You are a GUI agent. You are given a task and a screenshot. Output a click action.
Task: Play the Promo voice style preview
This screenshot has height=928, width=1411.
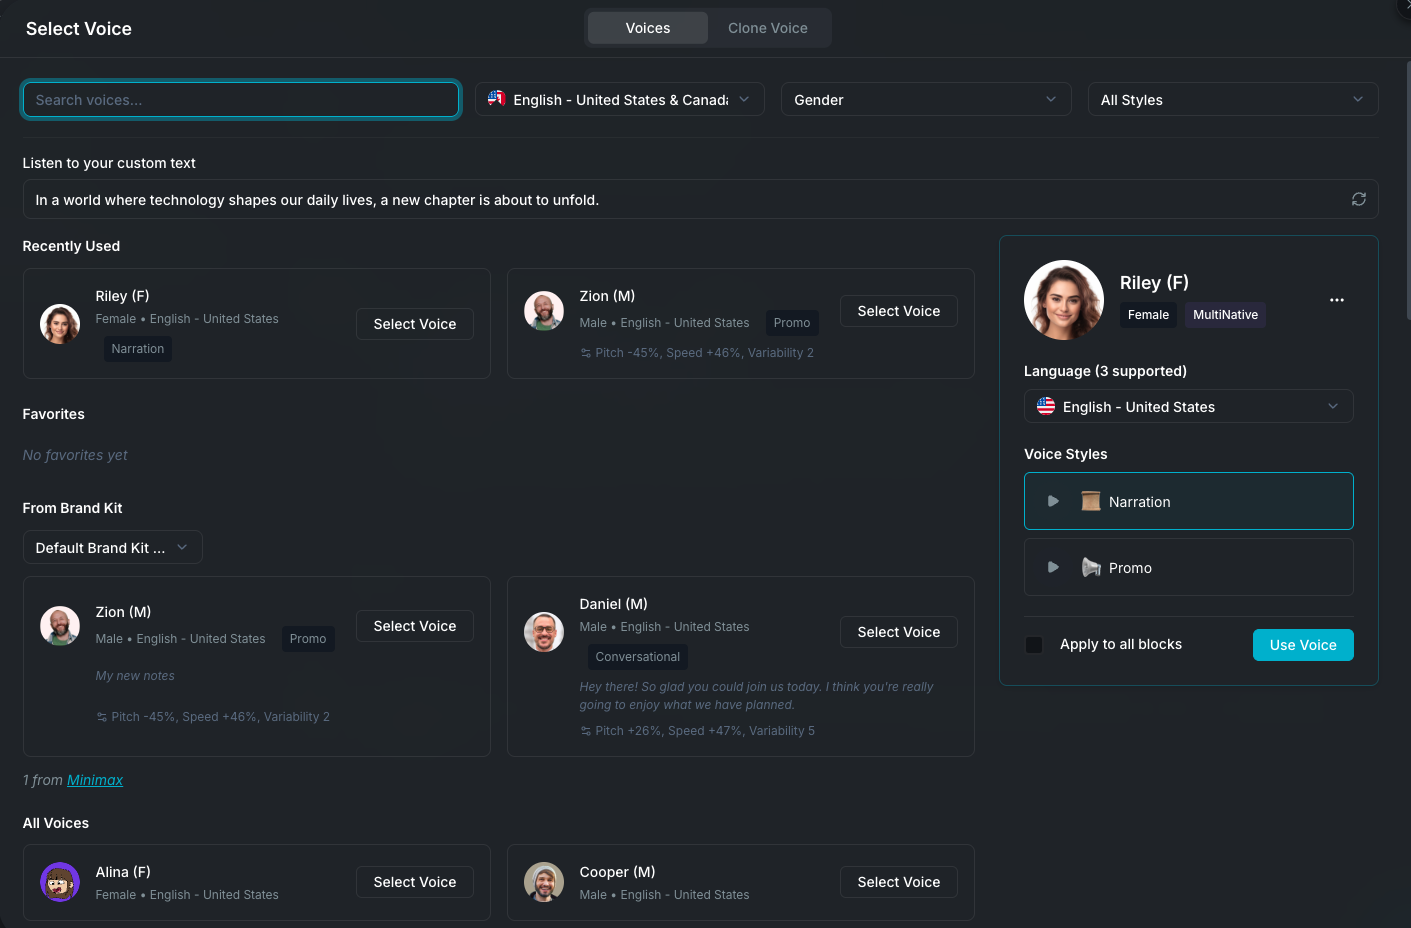pyautogui.click(x=1052, y=567)
